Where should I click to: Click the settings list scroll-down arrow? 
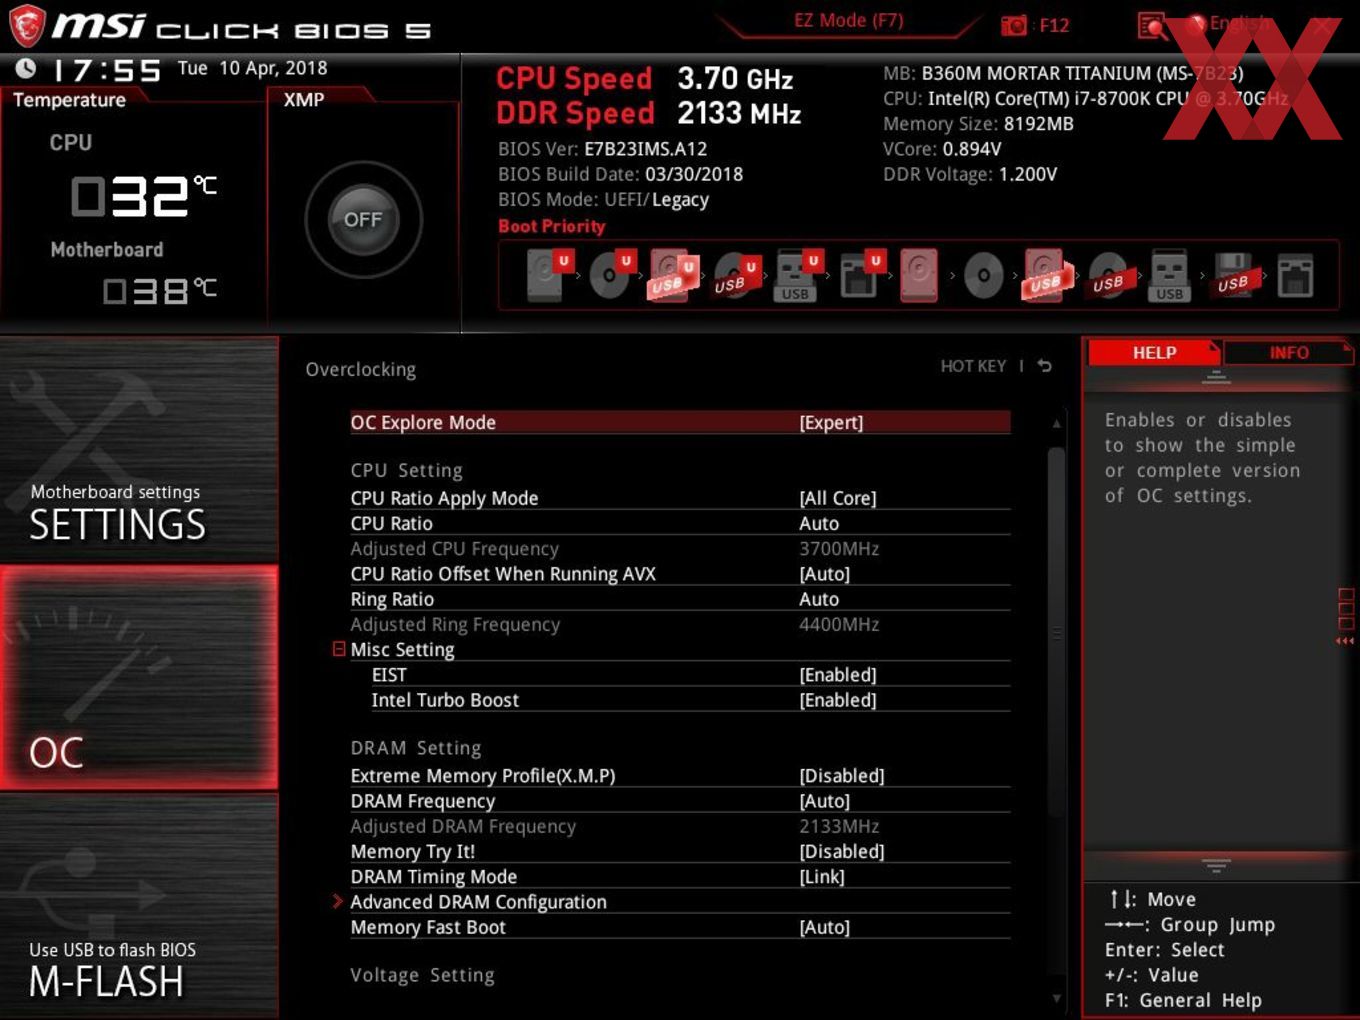pyautogui.click(x=1056, y=998)
